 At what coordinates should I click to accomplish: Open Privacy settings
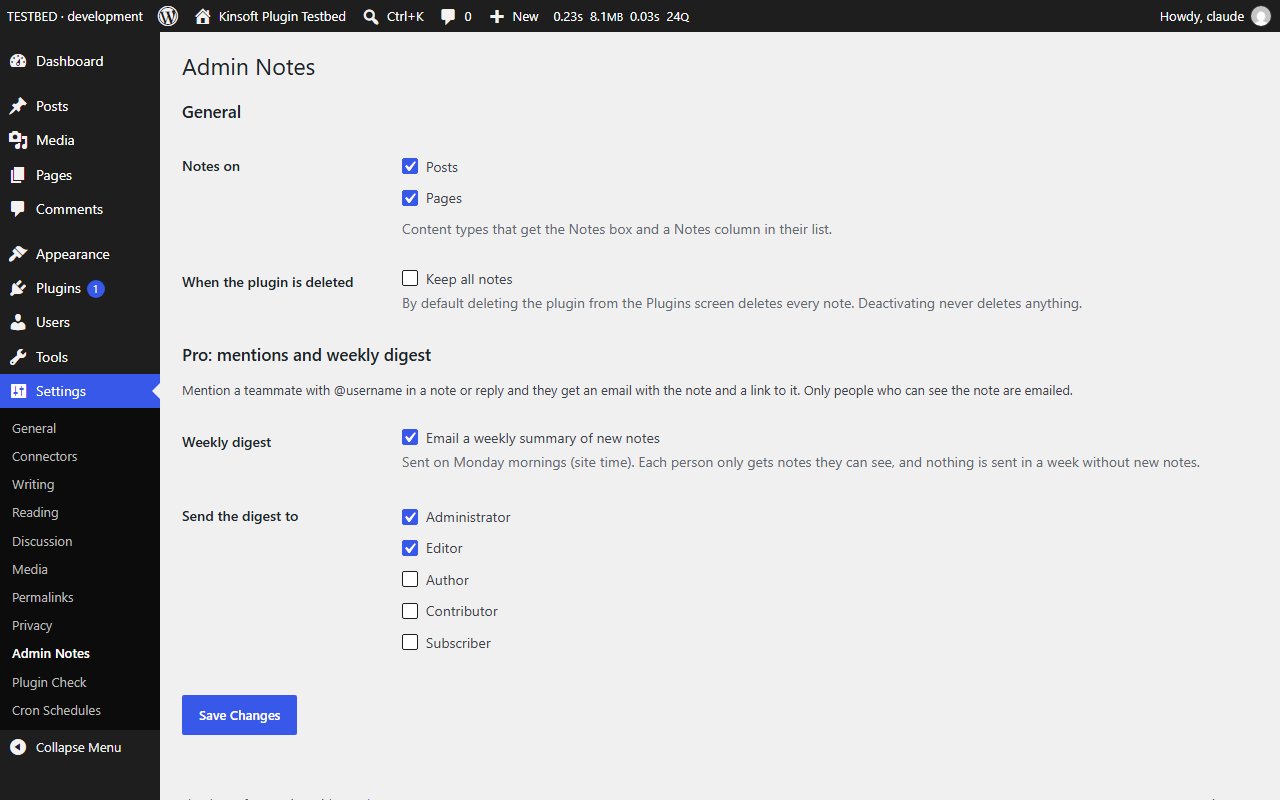[x=80, y=625]
